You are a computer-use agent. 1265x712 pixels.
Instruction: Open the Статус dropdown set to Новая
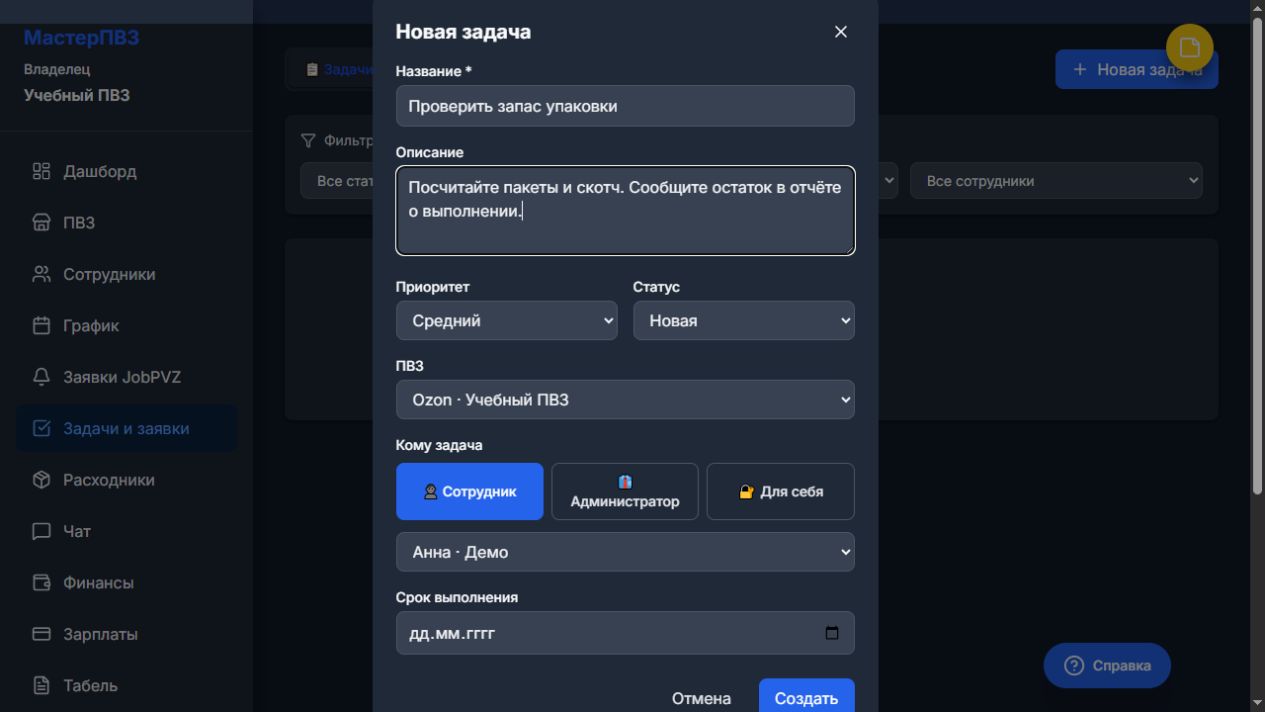[x=744, y=321]
